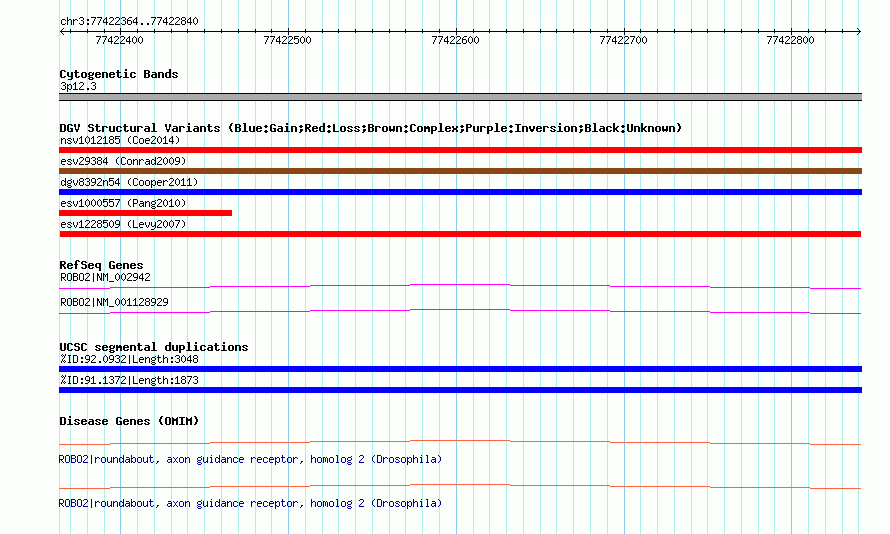
Task: Click the ROBO2|NM_002942 transcript label
Action: [106, 277]
